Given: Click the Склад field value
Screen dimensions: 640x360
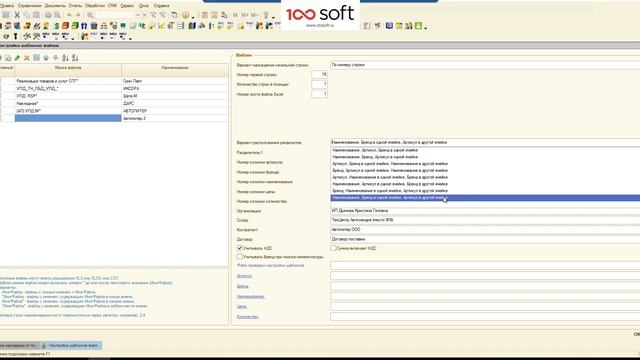Looking at the screenshot, I should pos(485,220).
